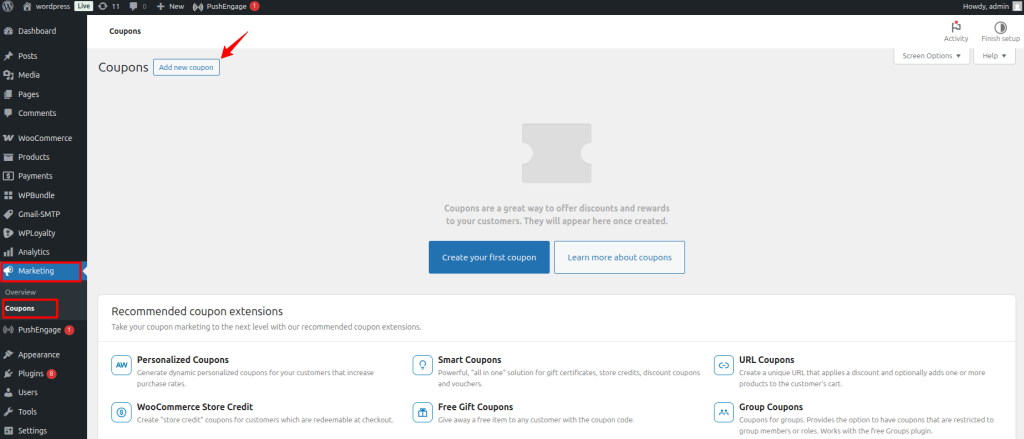Click the Media library icon
Viewport: 1024px width, 439px height.
(8, 75)
